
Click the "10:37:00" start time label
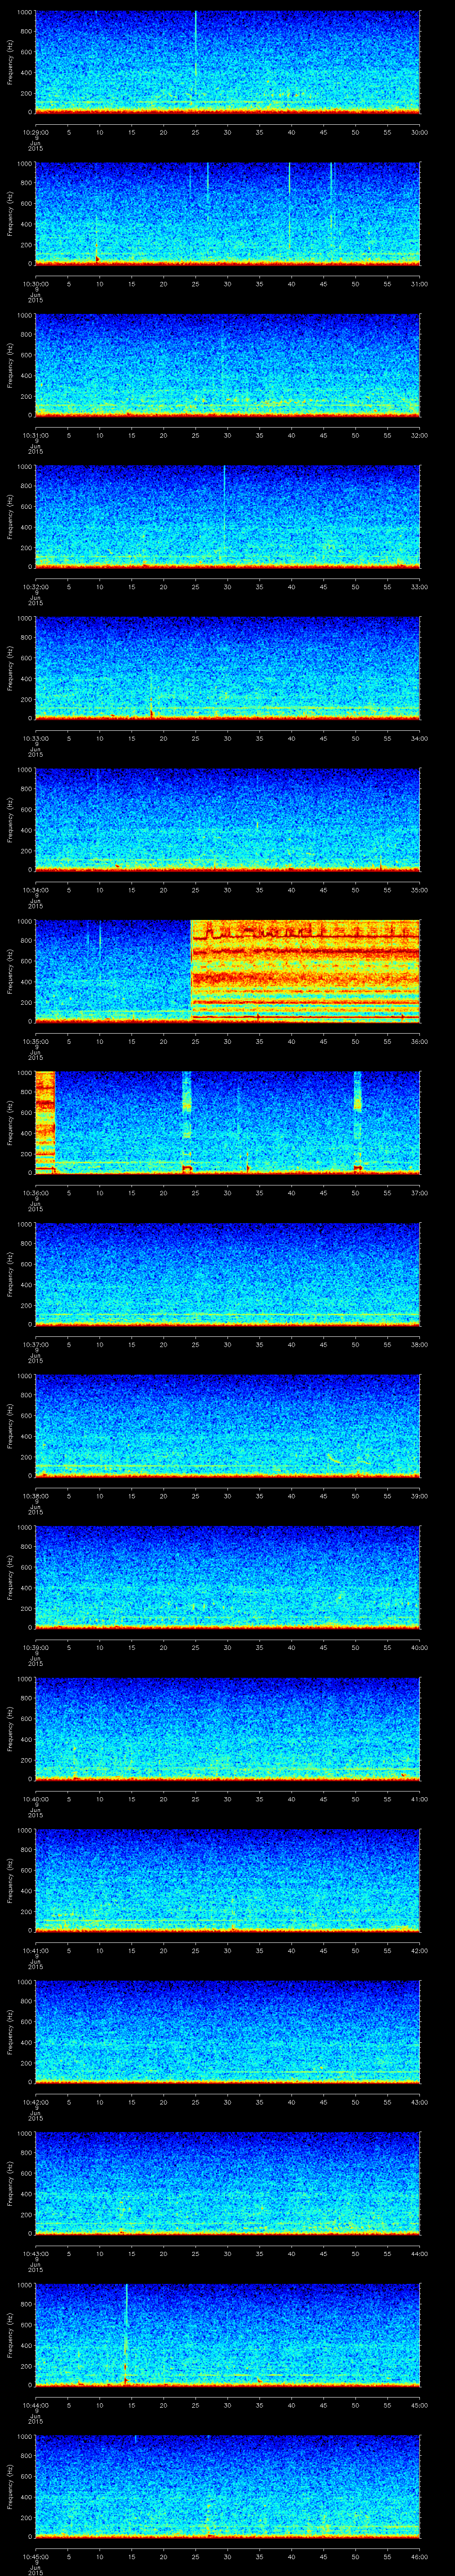click(x=35, y=1343)
